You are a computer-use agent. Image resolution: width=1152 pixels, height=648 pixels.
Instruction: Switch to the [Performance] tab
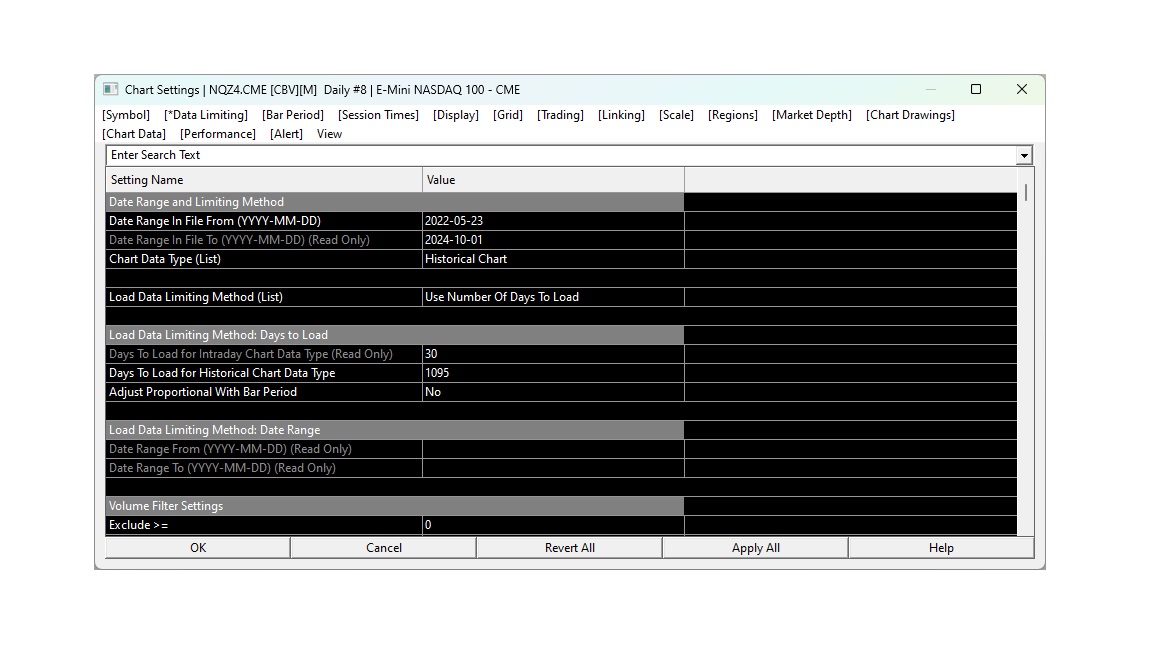point(217,134)
